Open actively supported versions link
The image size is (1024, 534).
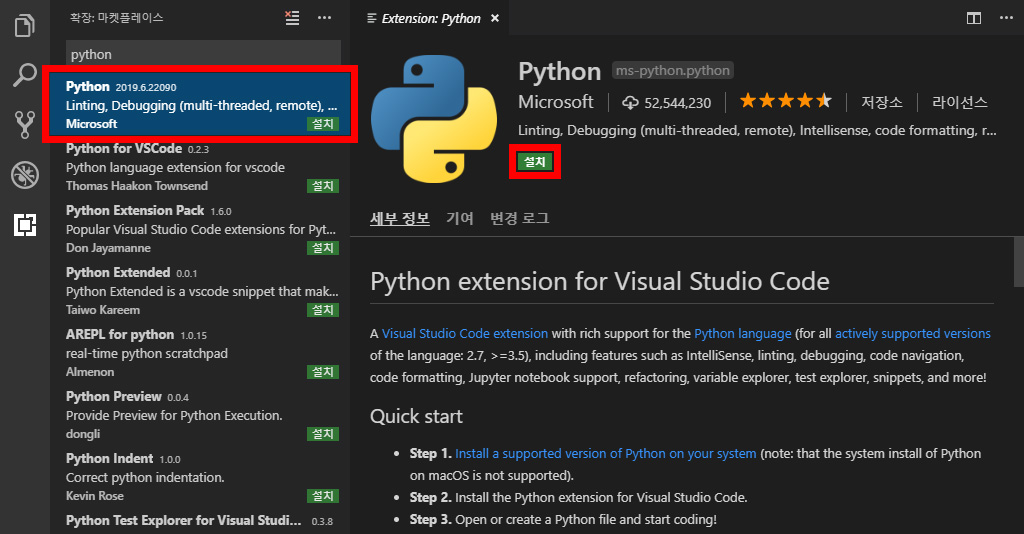[x=913, y=334]
